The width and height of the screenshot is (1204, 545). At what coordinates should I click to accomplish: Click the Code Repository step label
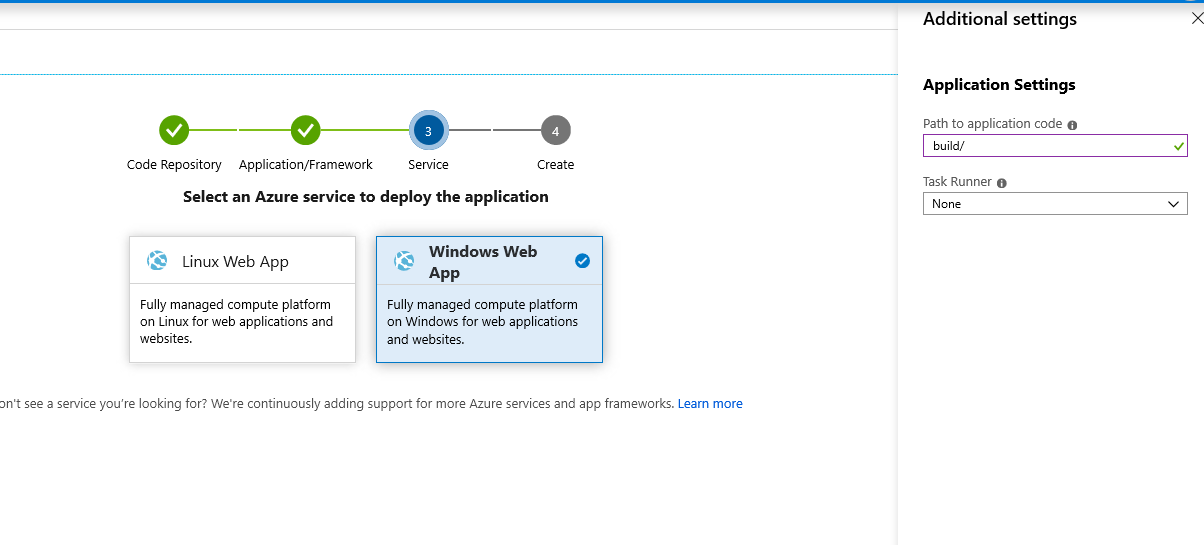tap(174, 164)
